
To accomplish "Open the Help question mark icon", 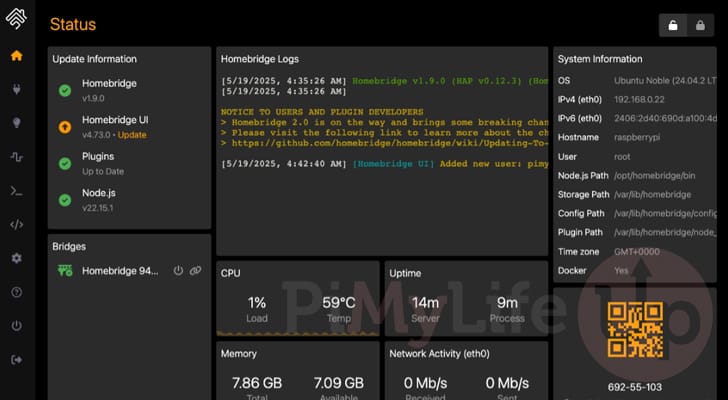I will pos(17,292).
